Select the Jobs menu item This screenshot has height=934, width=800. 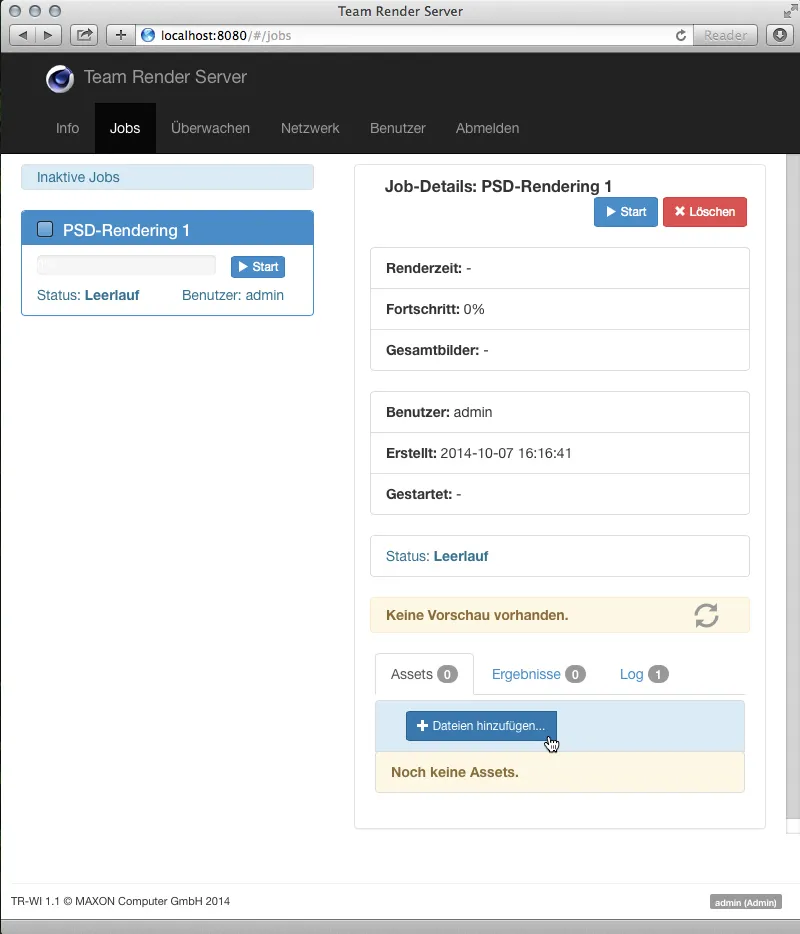[125, 128]
